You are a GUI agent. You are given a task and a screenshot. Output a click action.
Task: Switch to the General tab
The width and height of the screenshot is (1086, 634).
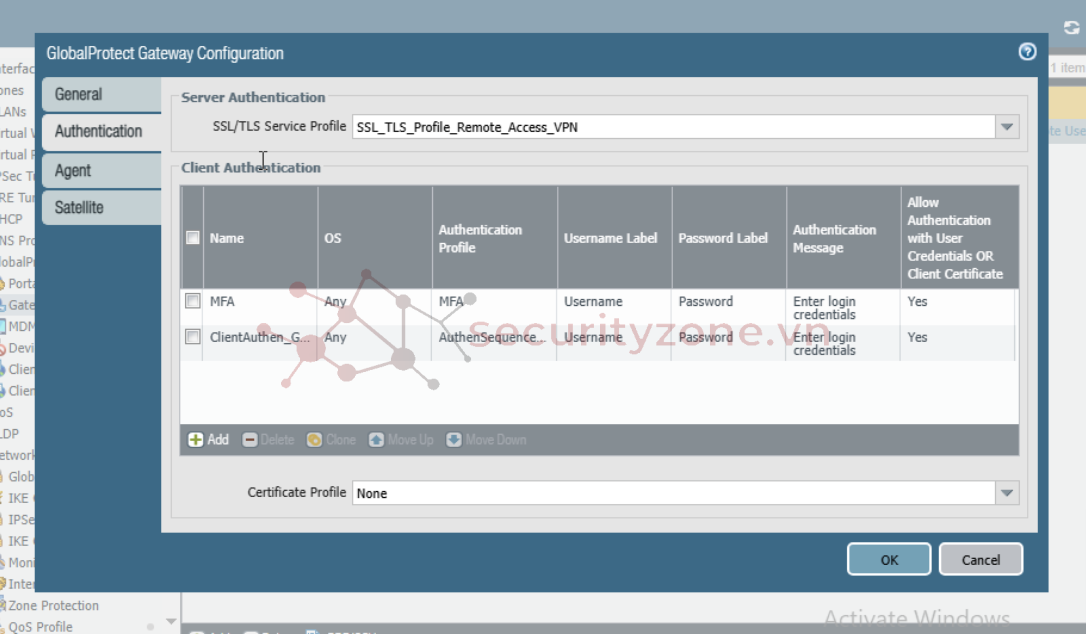point(100,94)
